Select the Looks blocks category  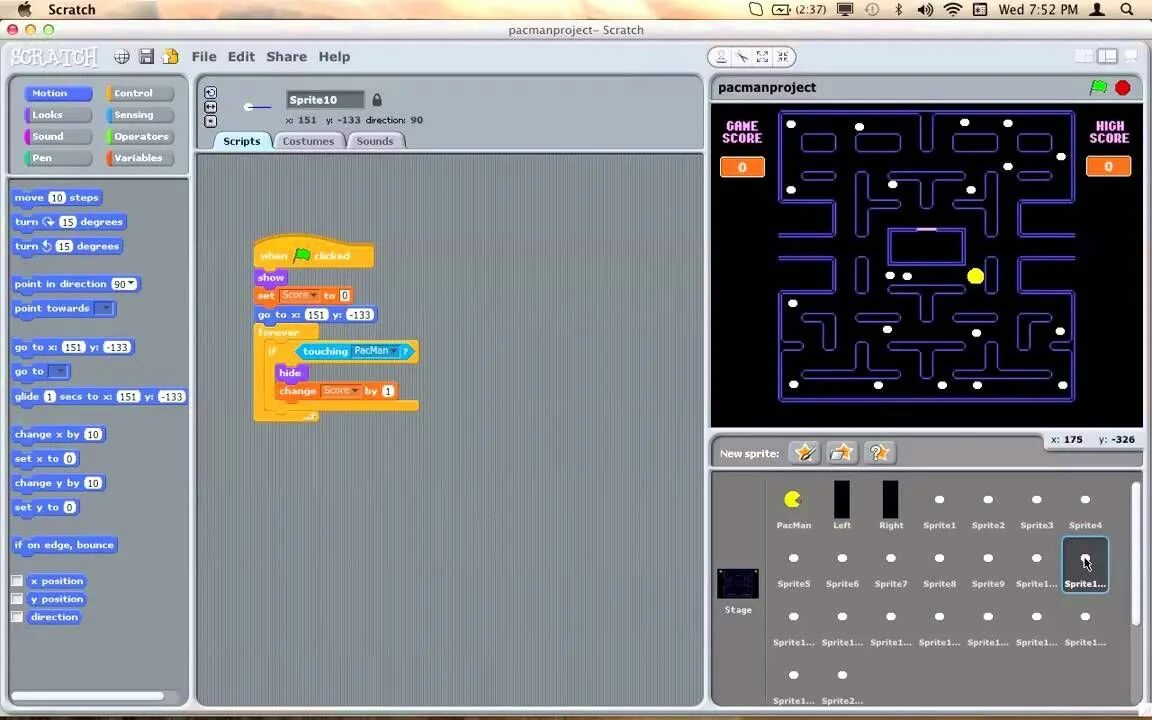[58, 115]
